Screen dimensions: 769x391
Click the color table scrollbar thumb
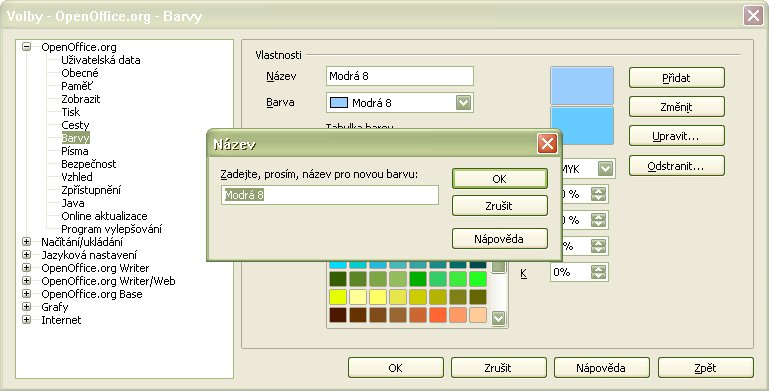pos(499,267)
